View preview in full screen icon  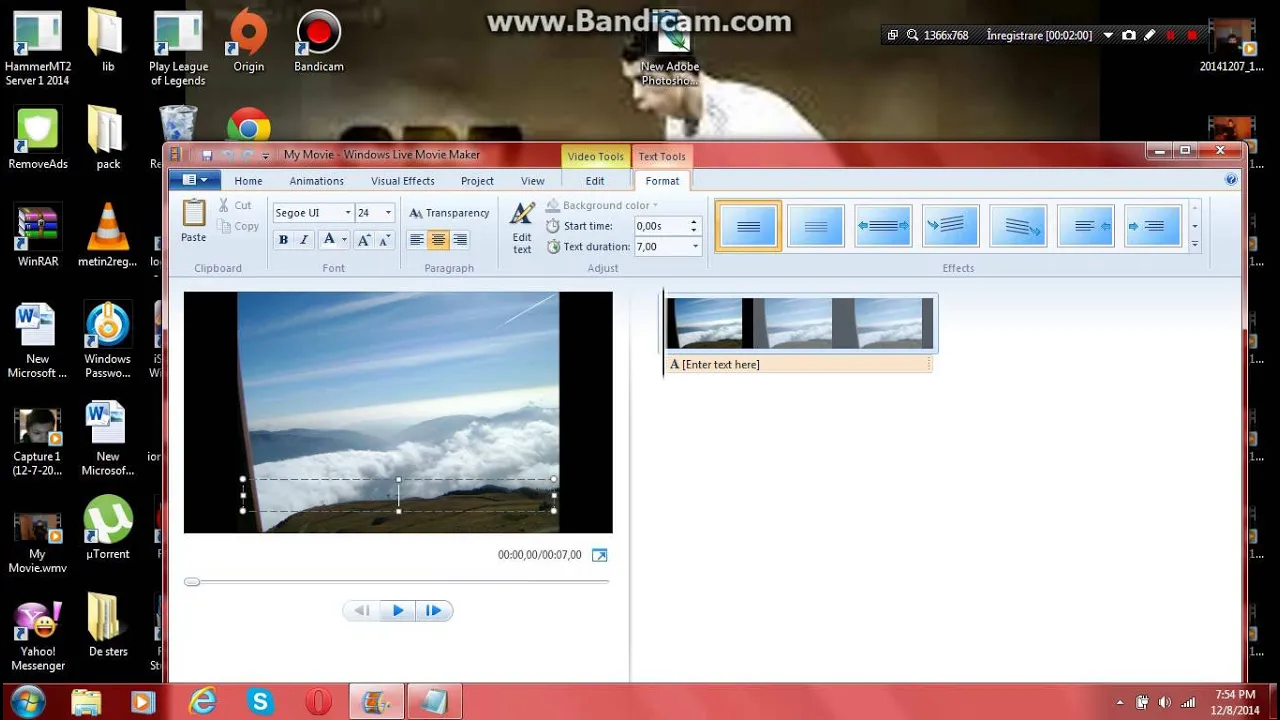coord(599,555)
